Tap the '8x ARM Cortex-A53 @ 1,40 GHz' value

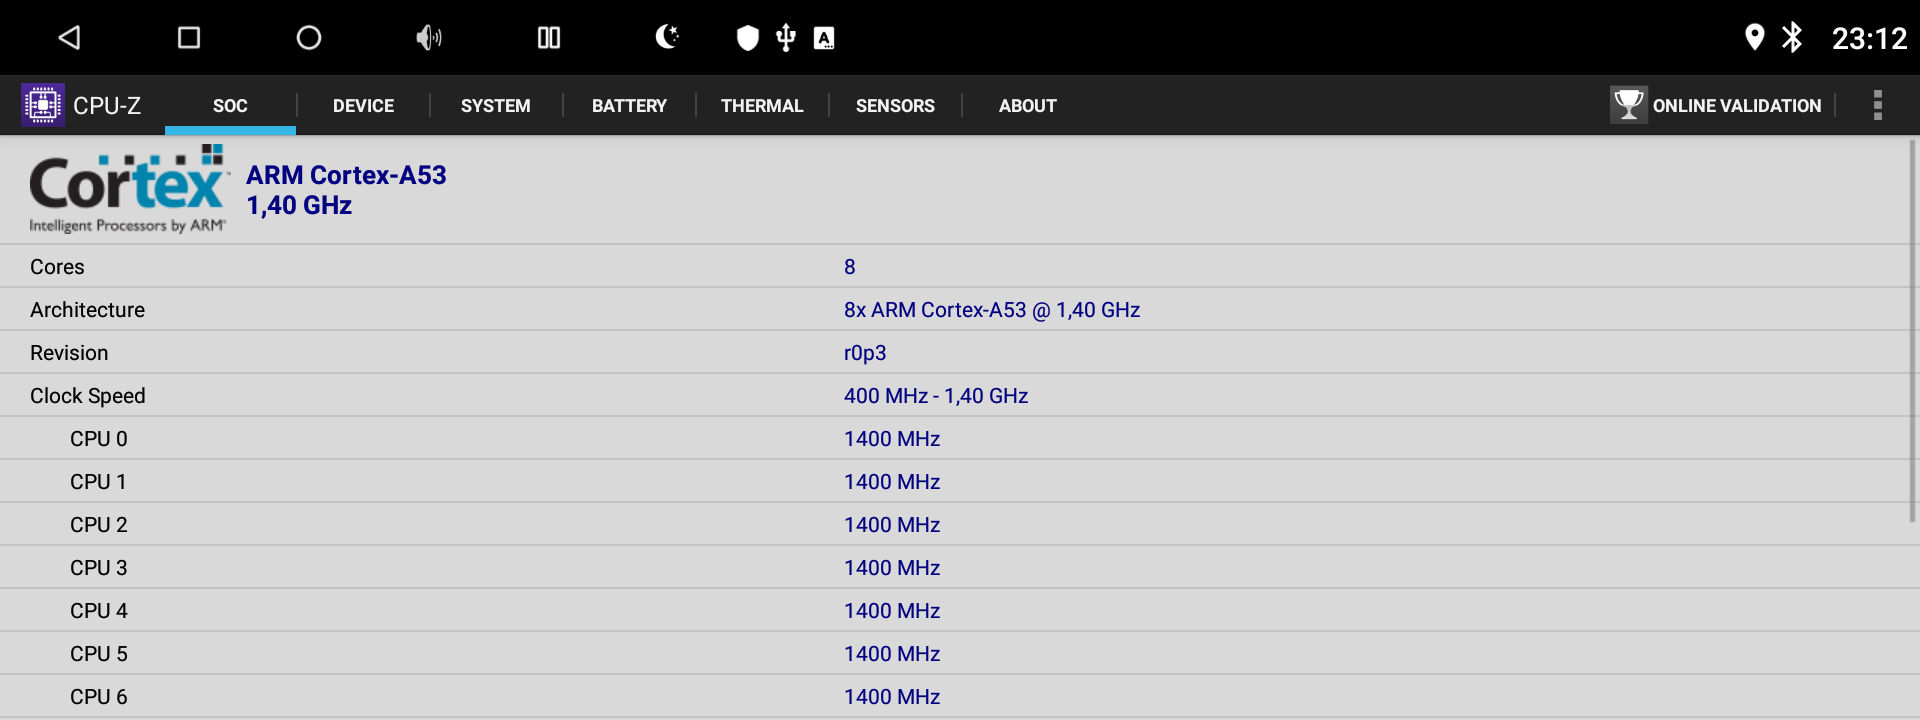(x=992, y=310)
